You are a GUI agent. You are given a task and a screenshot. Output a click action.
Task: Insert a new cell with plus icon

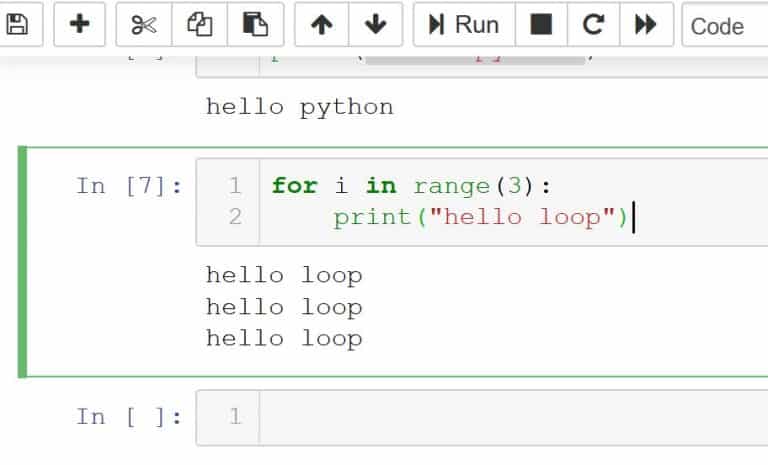[79, 25]
